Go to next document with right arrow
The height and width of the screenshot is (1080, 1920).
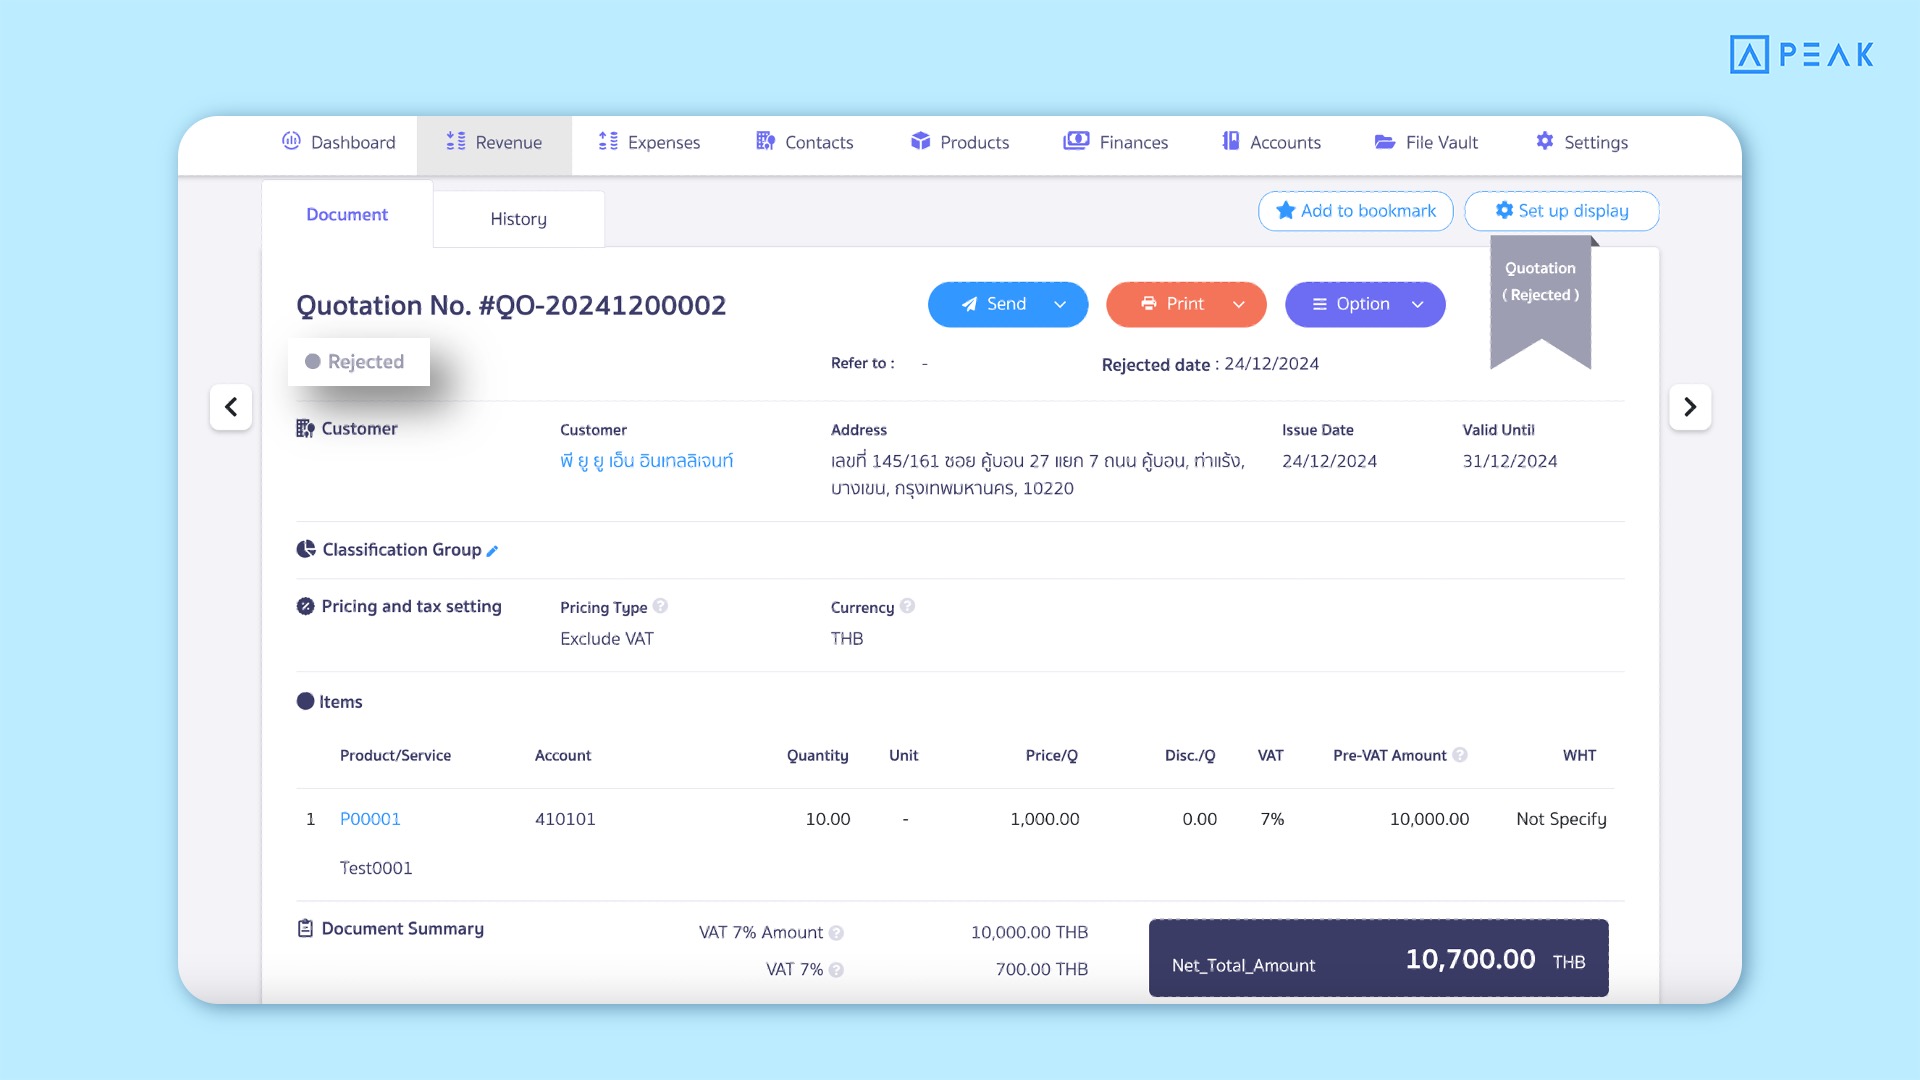(x=1690, y=407)
